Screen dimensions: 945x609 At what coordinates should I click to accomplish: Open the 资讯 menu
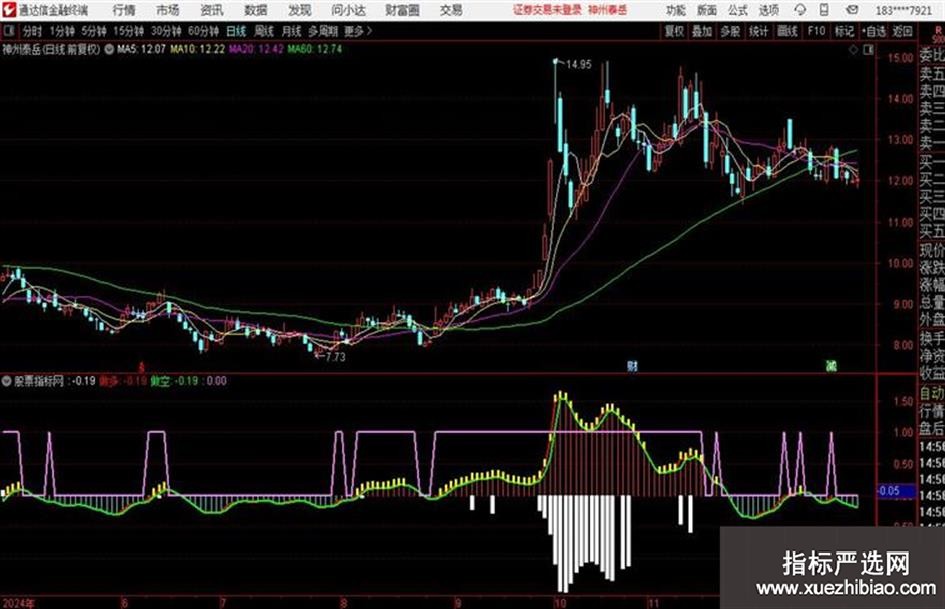point(212,10)
